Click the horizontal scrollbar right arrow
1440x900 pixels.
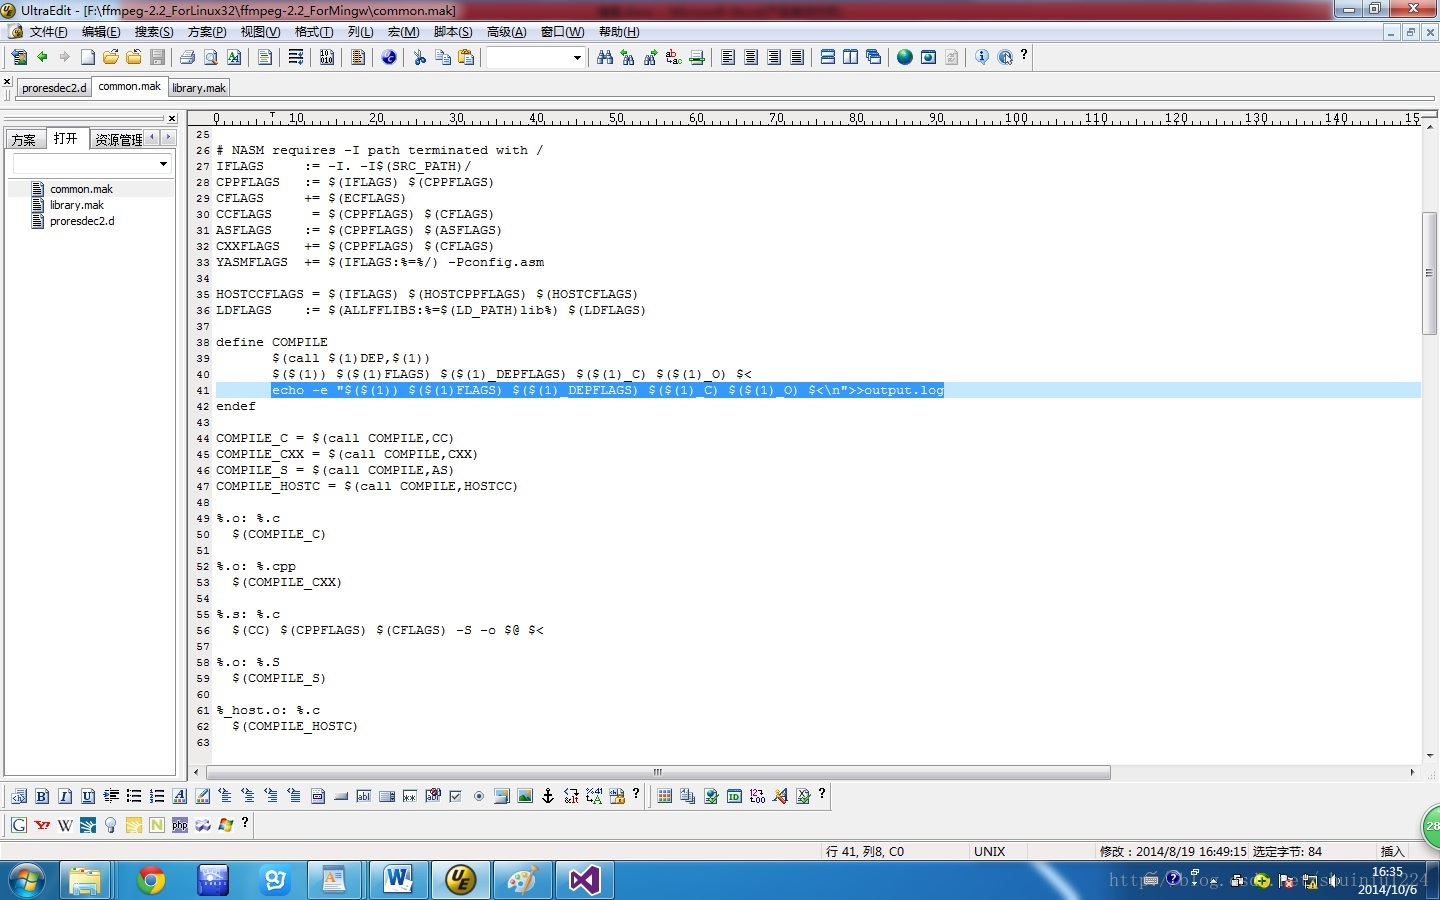pyautogui.click(x=1412, y=772)
